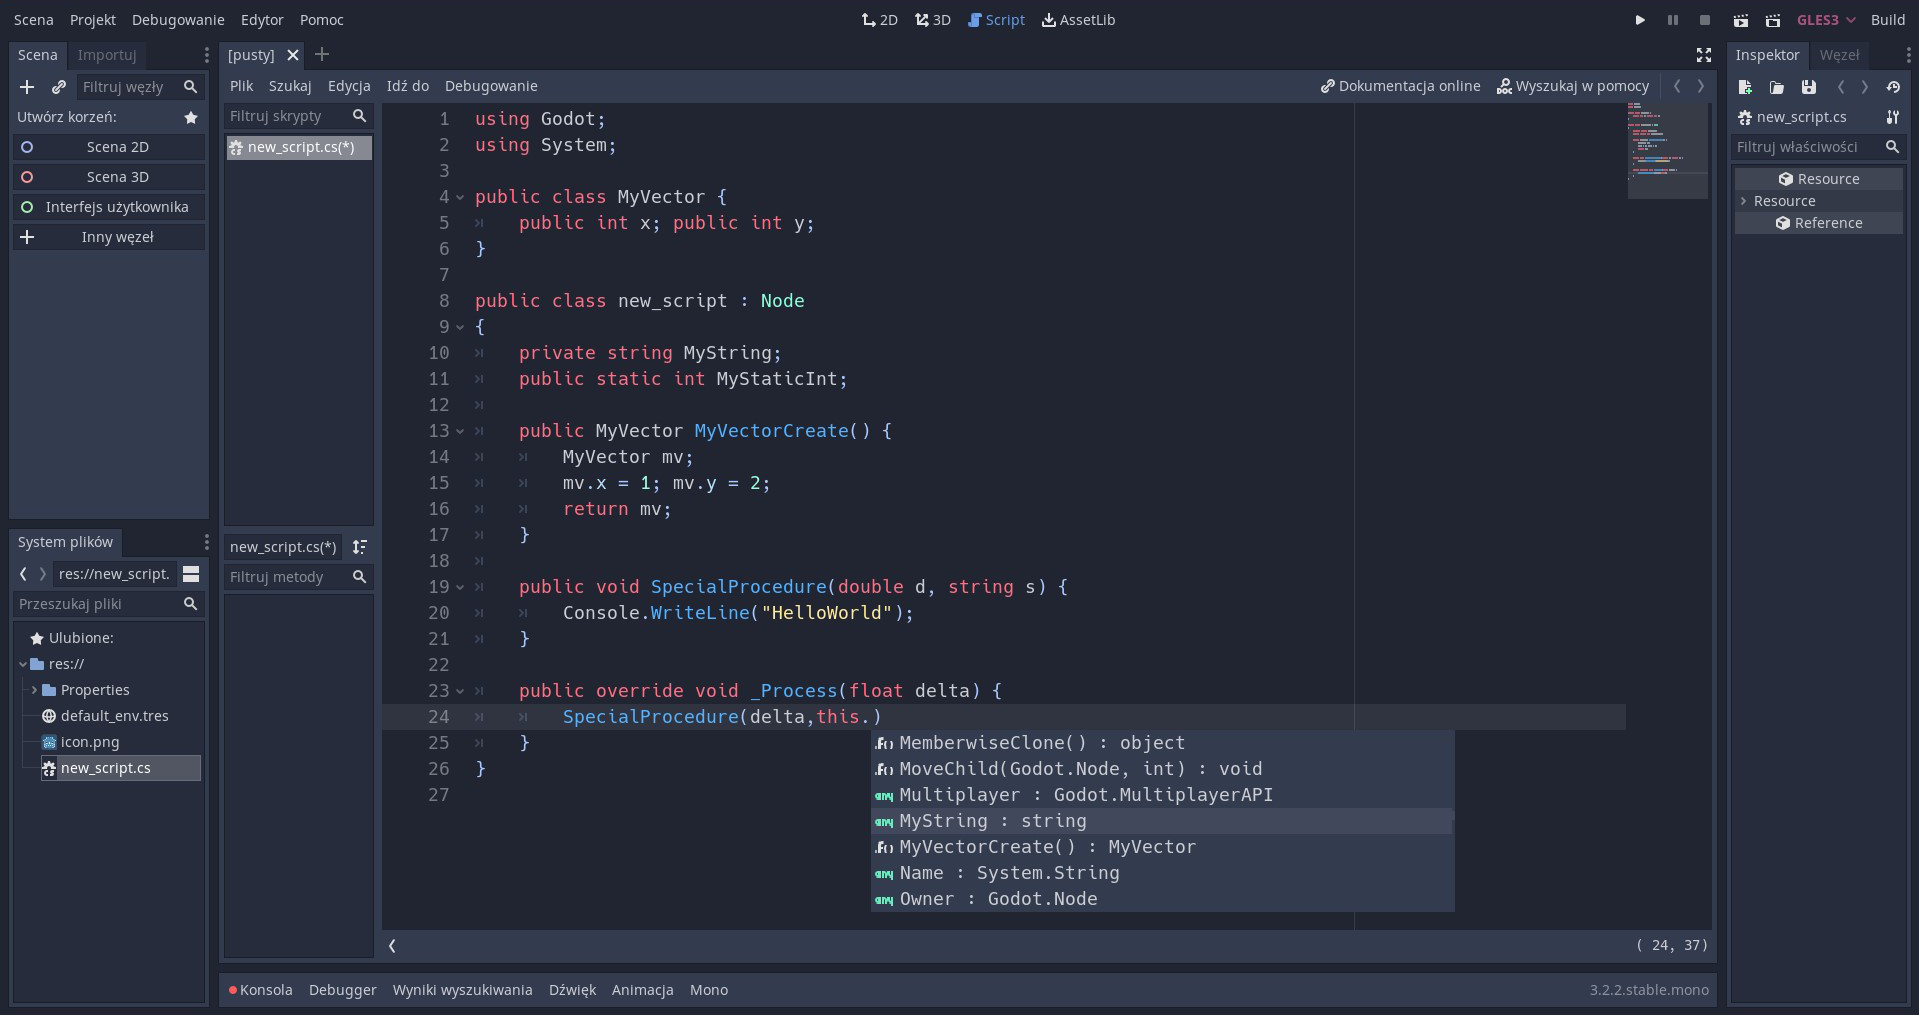
Task: Click the Build button
Action: point(1889,20)
